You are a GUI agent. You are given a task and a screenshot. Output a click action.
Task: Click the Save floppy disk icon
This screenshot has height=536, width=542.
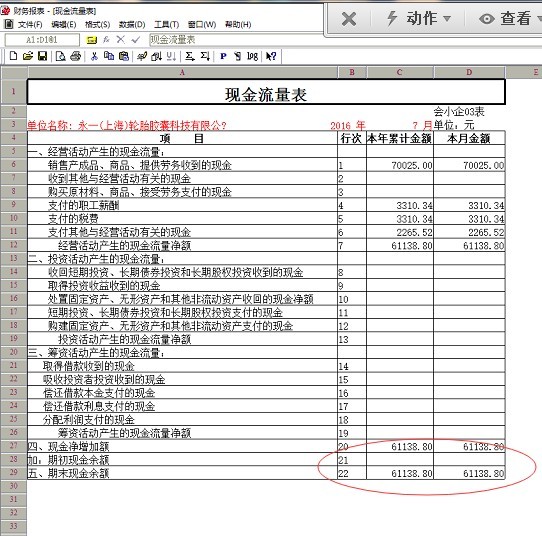coord(42,56)
